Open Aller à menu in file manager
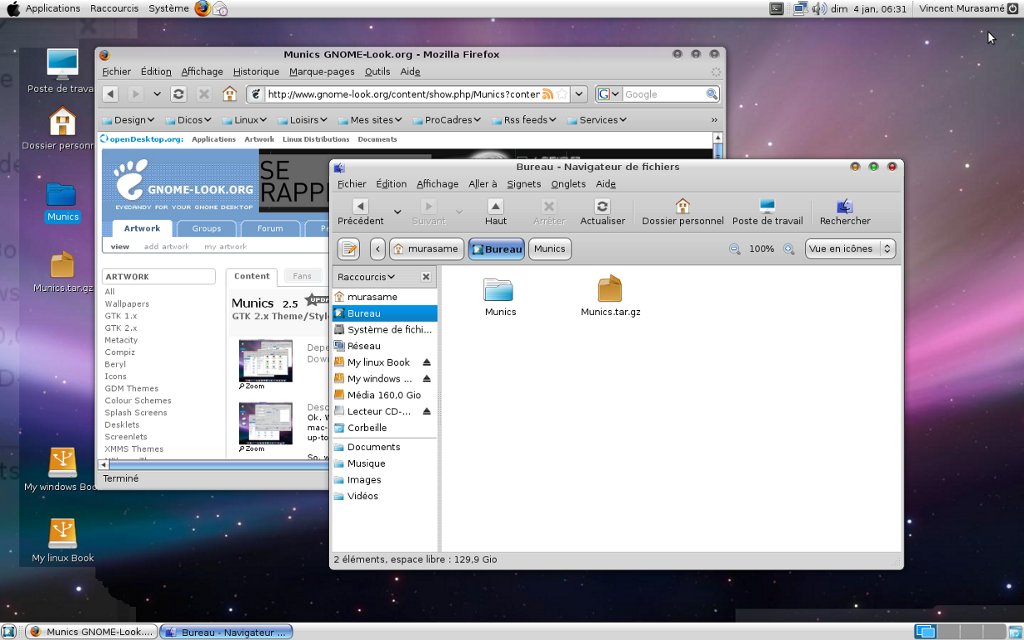Image resolution: width=1024 pixels, height=640 pixels. pyautogui.click(x=483, y=184)
